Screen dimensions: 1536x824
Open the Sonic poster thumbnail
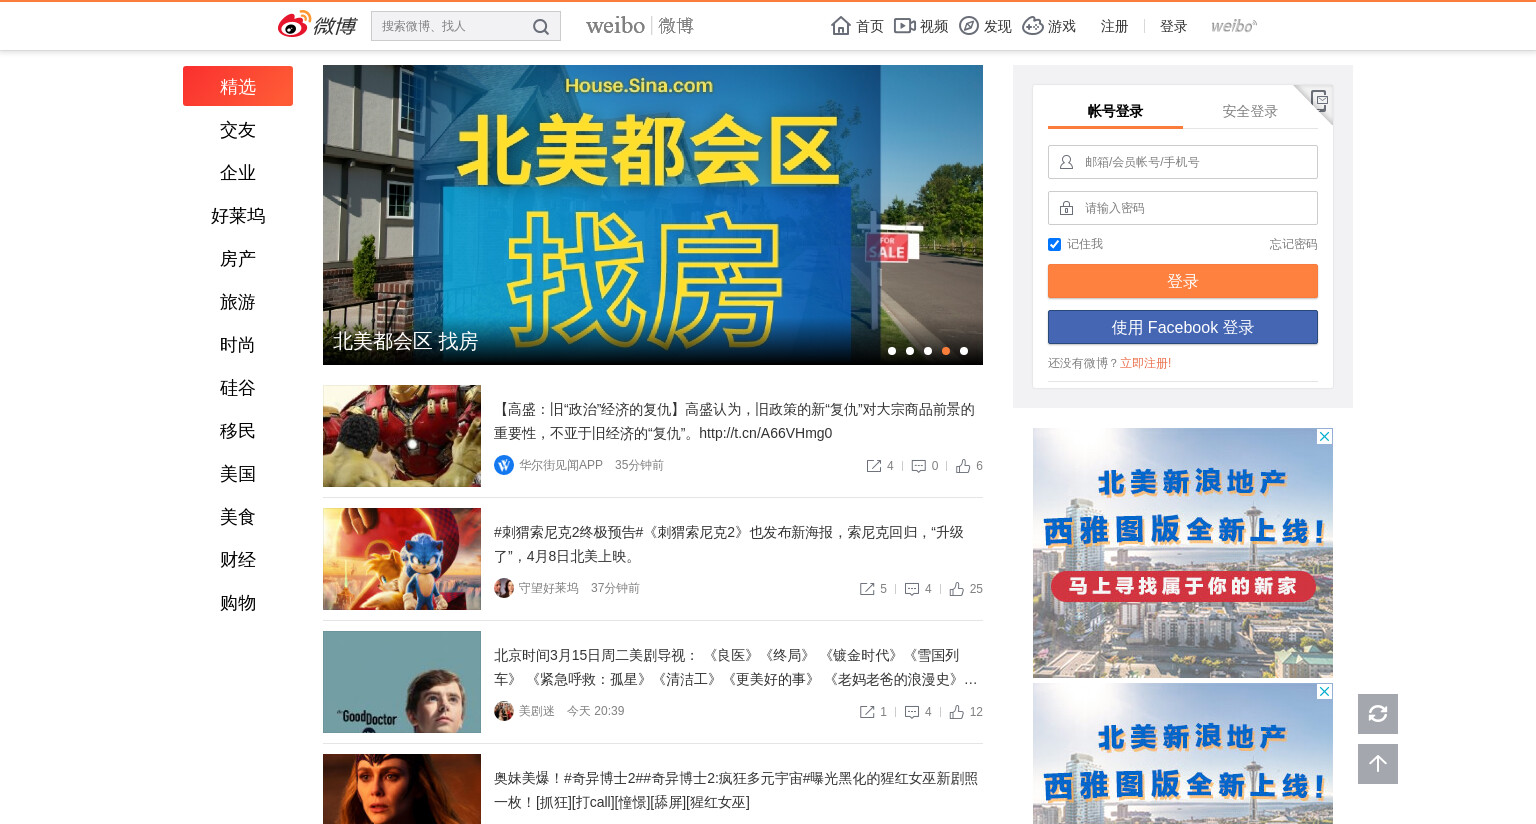coord(402,559)
